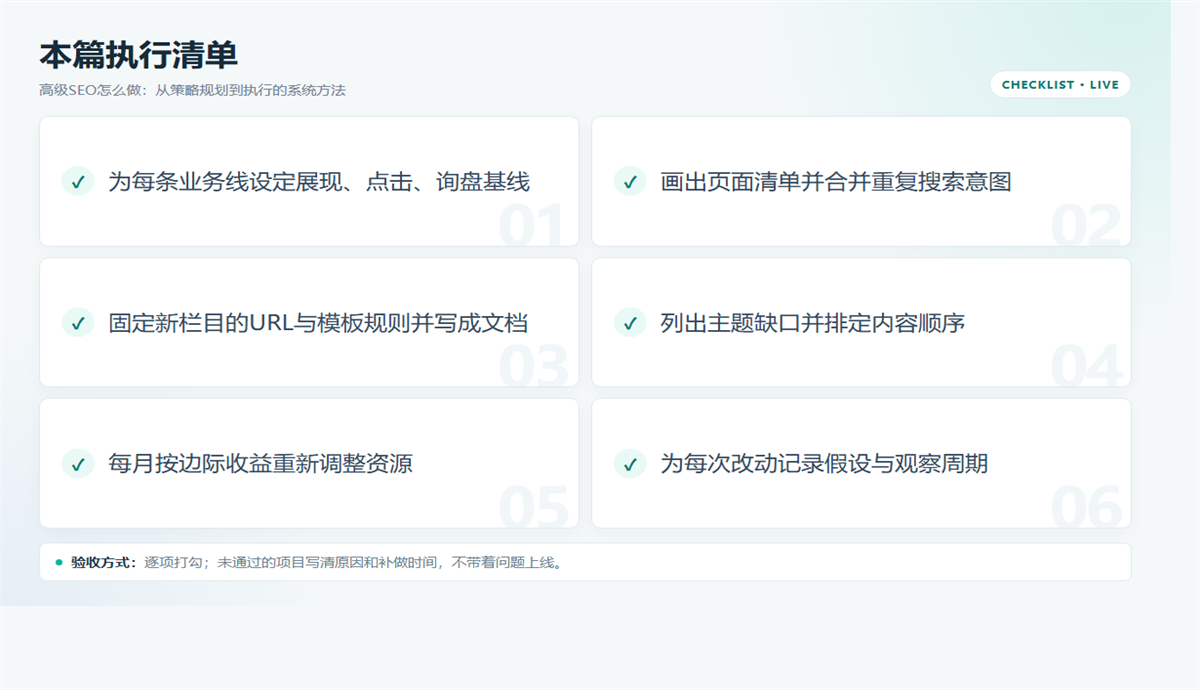This screenshot has width=1200, height=690.
Task: Click the check icon beside 固定新栏目的URL与模板规则并写成文档
Action: [x=78, y=323]
